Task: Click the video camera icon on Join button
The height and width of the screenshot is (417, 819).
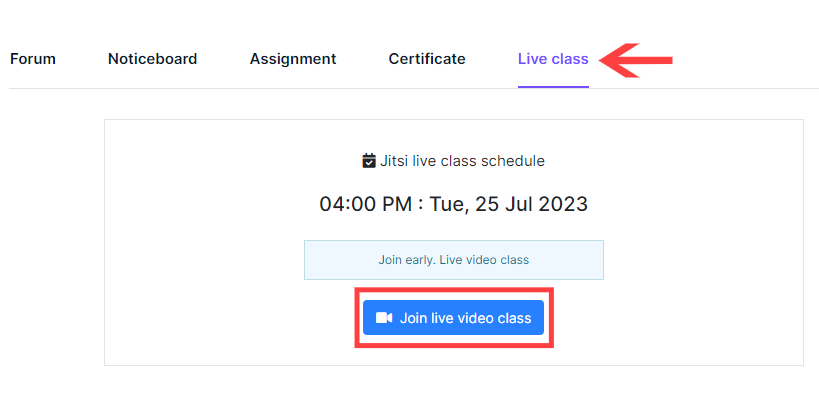Action: [x=384, y=318]
